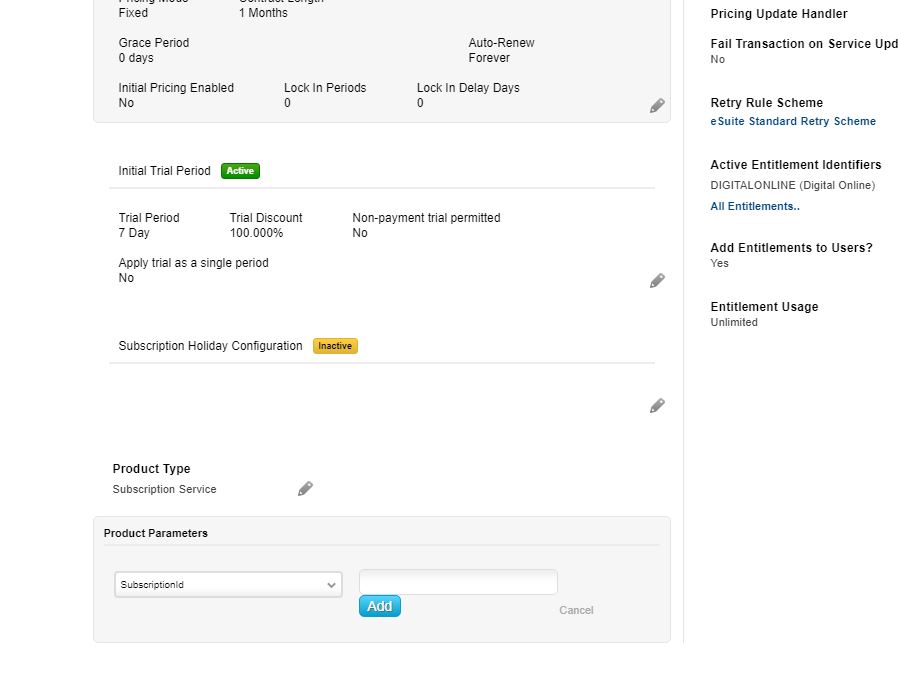Click the Subscription Holiday Configuration heading
This screenshot has width=898, height=697.
click(x=210, y=346)
